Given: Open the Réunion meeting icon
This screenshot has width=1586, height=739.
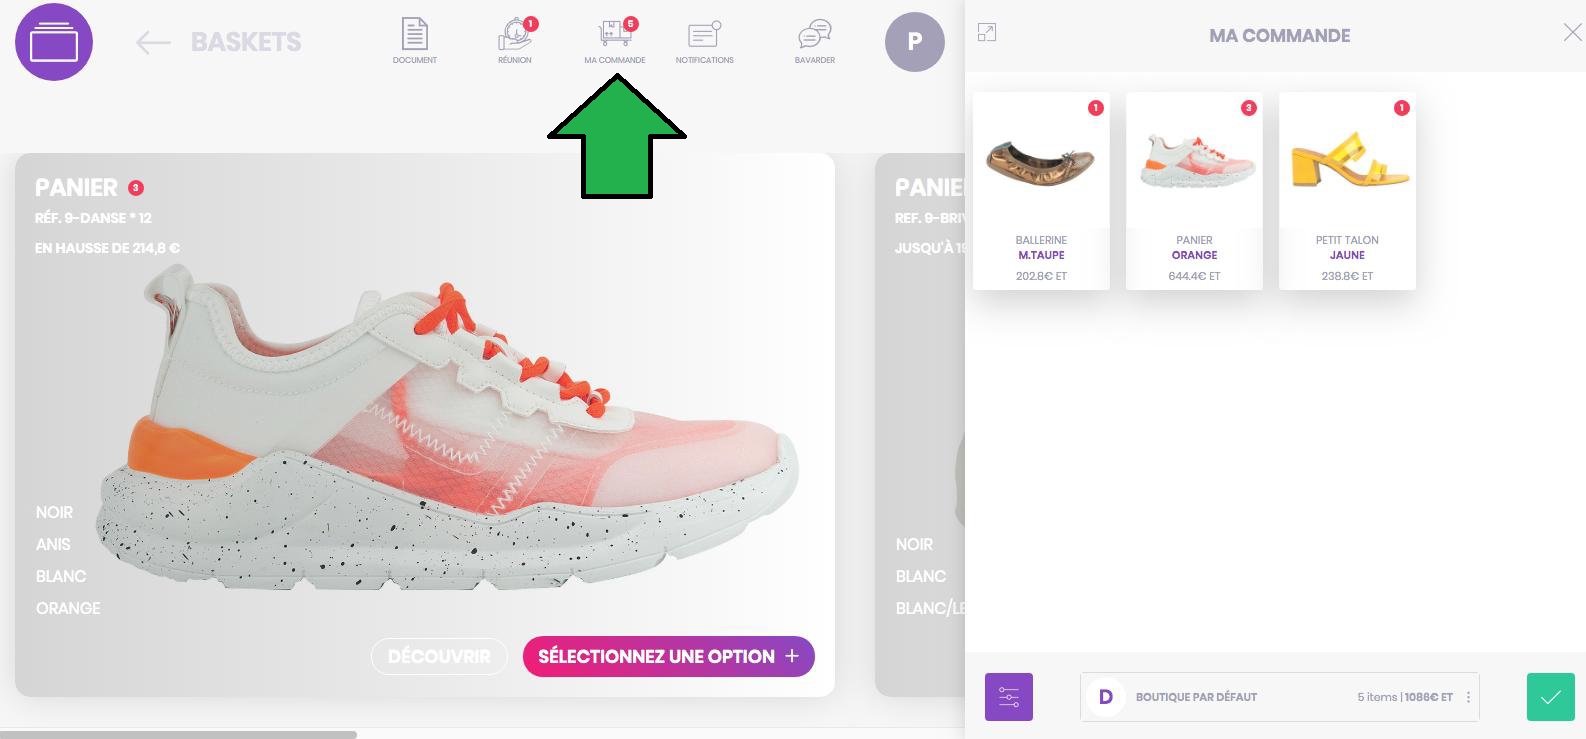Looking at the screenshot, I should coord(515,41).
